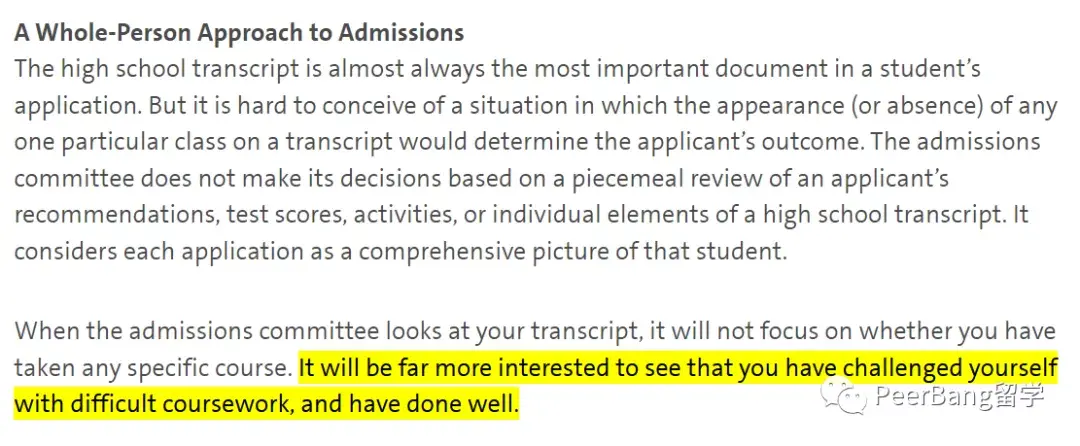Click the word "comprehensive" in the first paragraph
The height and width of the screenshot is (446, 1080).
446,251
